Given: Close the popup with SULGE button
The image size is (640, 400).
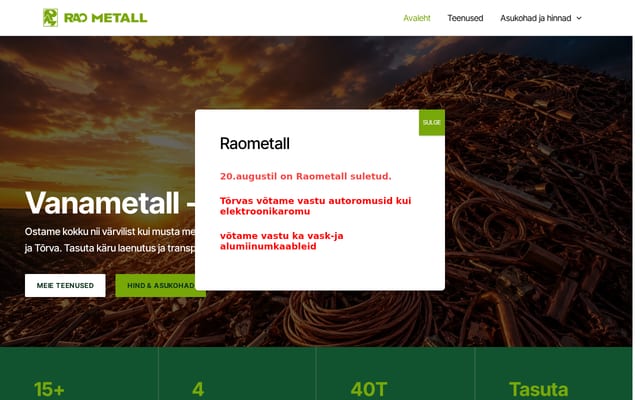Looking at the screenshot, I should coord(432,122).
